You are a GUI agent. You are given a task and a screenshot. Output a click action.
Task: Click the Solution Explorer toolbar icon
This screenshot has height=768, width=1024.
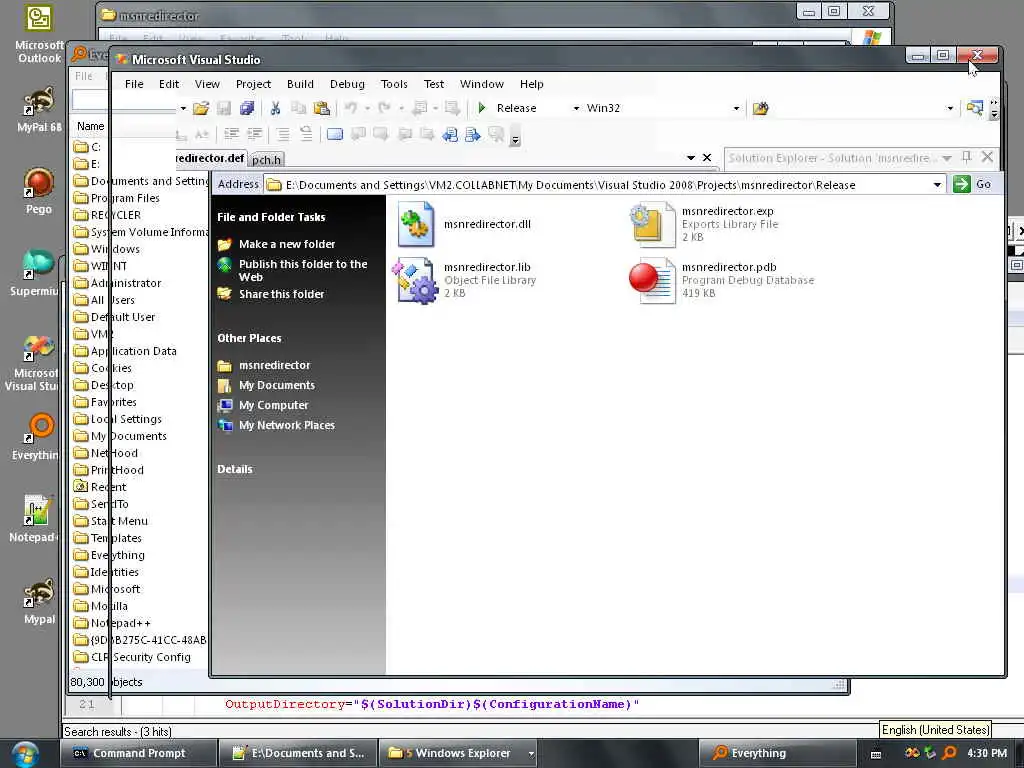[974, 108]
